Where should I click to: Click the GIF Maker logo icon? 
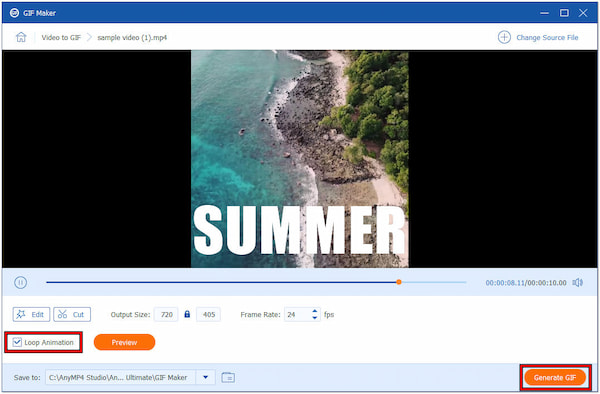coord(14,13)
